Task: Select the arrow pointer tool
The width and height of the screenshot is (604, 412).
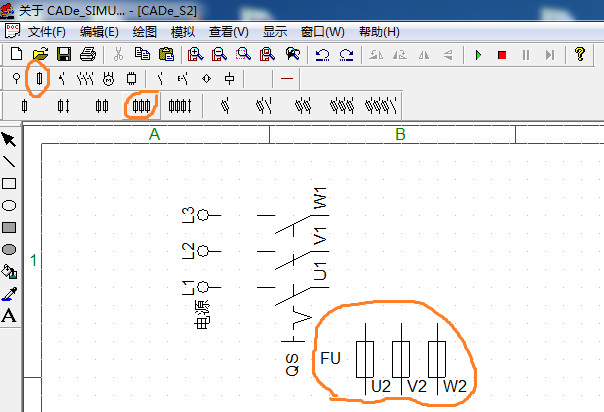Action: point(9,139)
